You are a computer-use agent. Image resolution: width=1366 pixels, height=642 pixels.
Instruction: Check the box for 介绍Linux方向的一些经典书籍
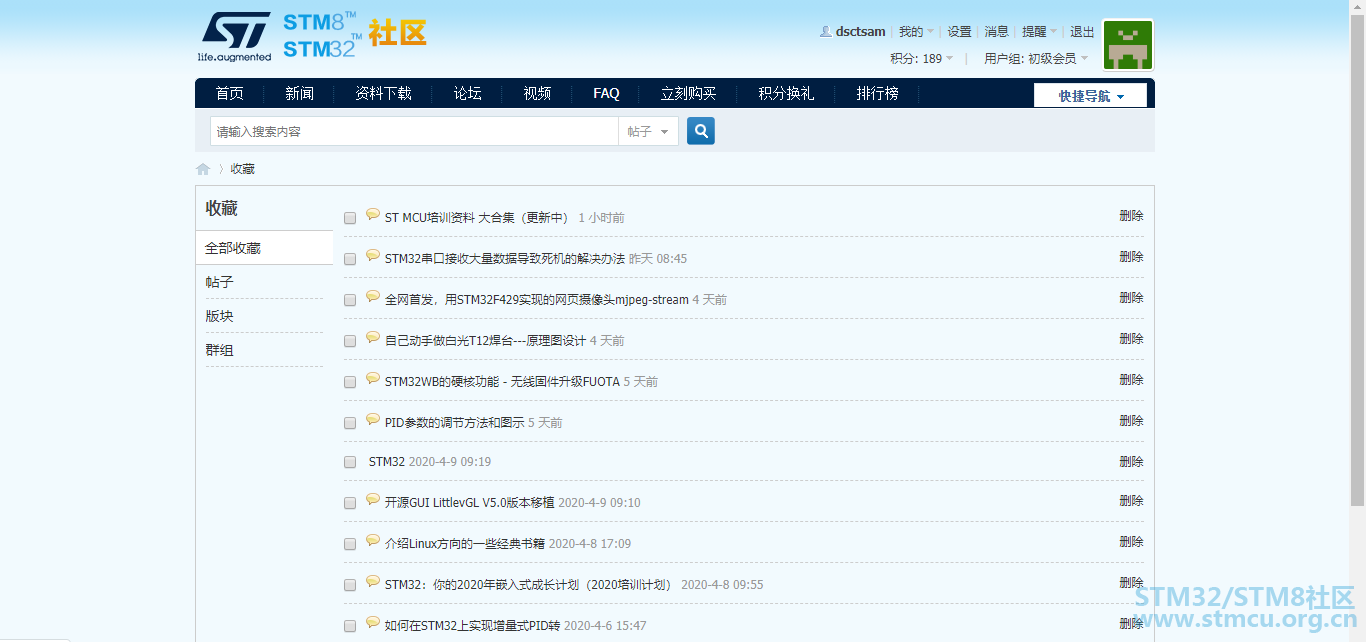click(x=350, y=544)
